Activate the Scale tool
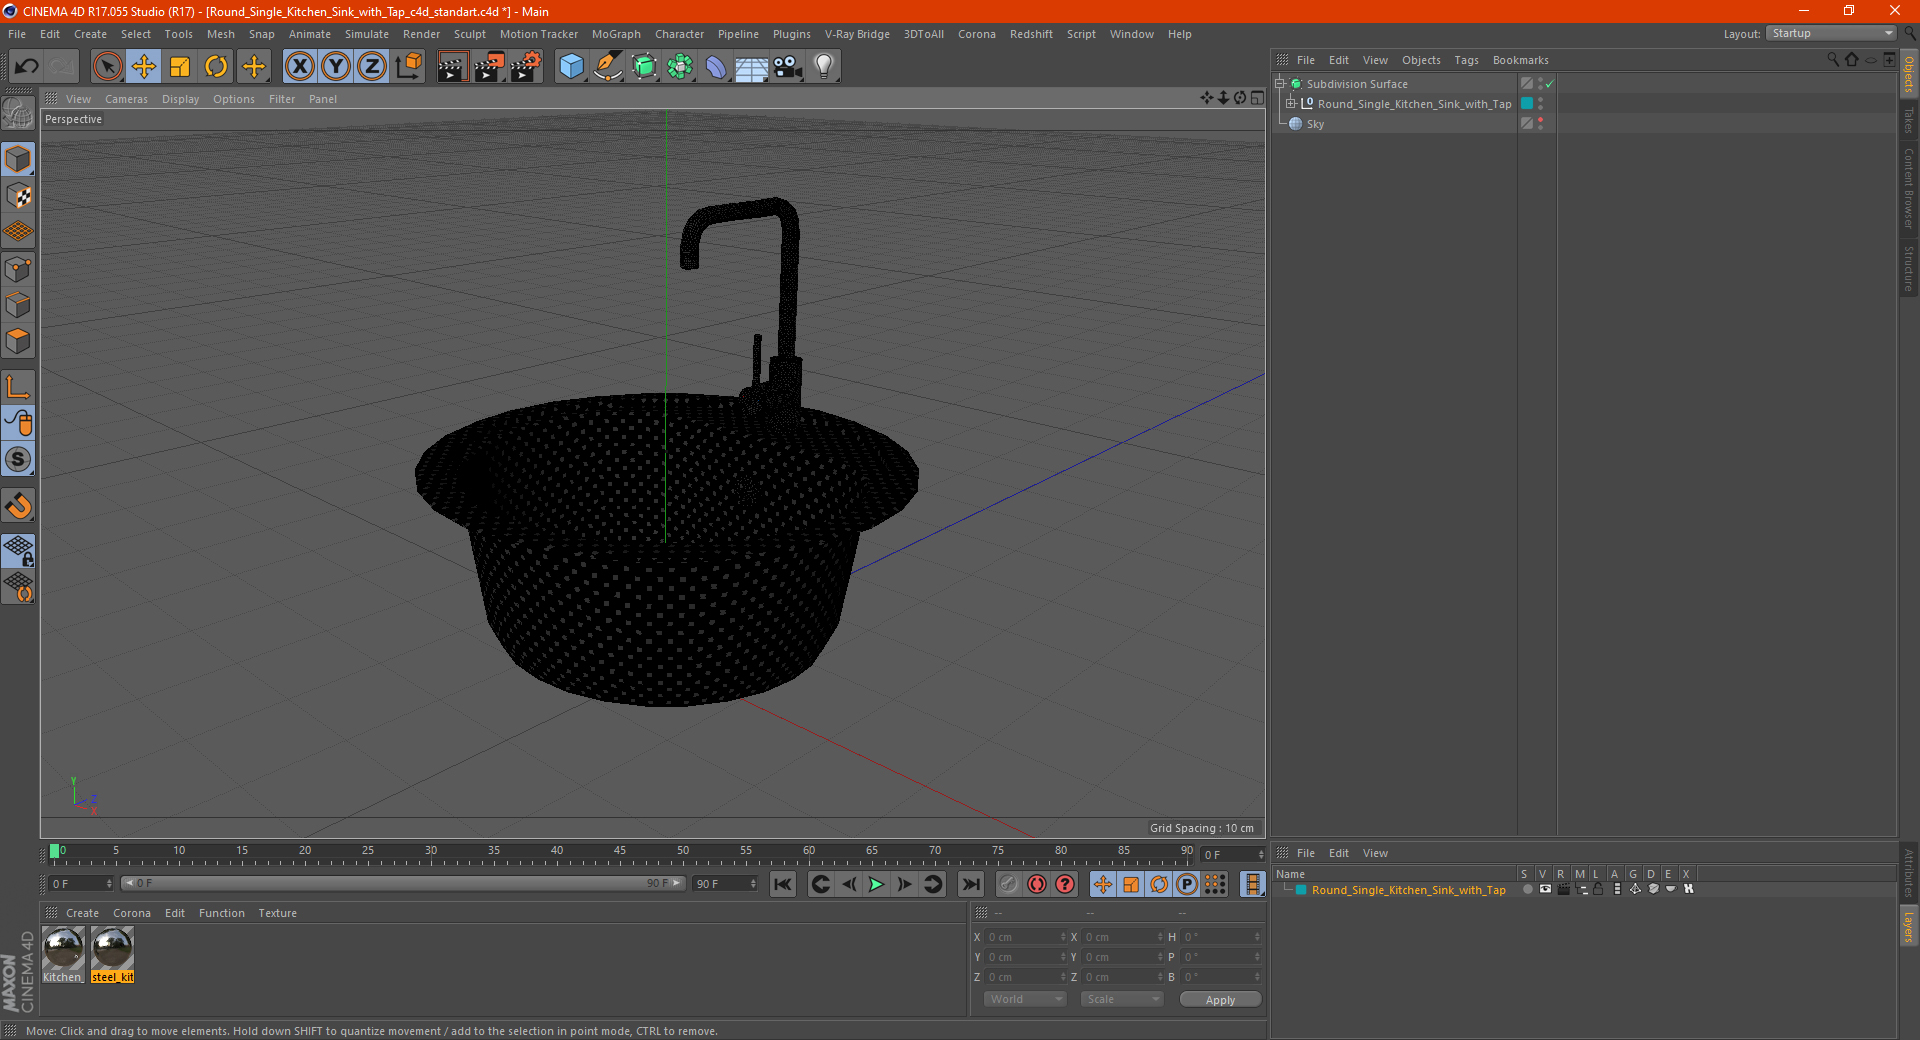 tap(180, 67)
